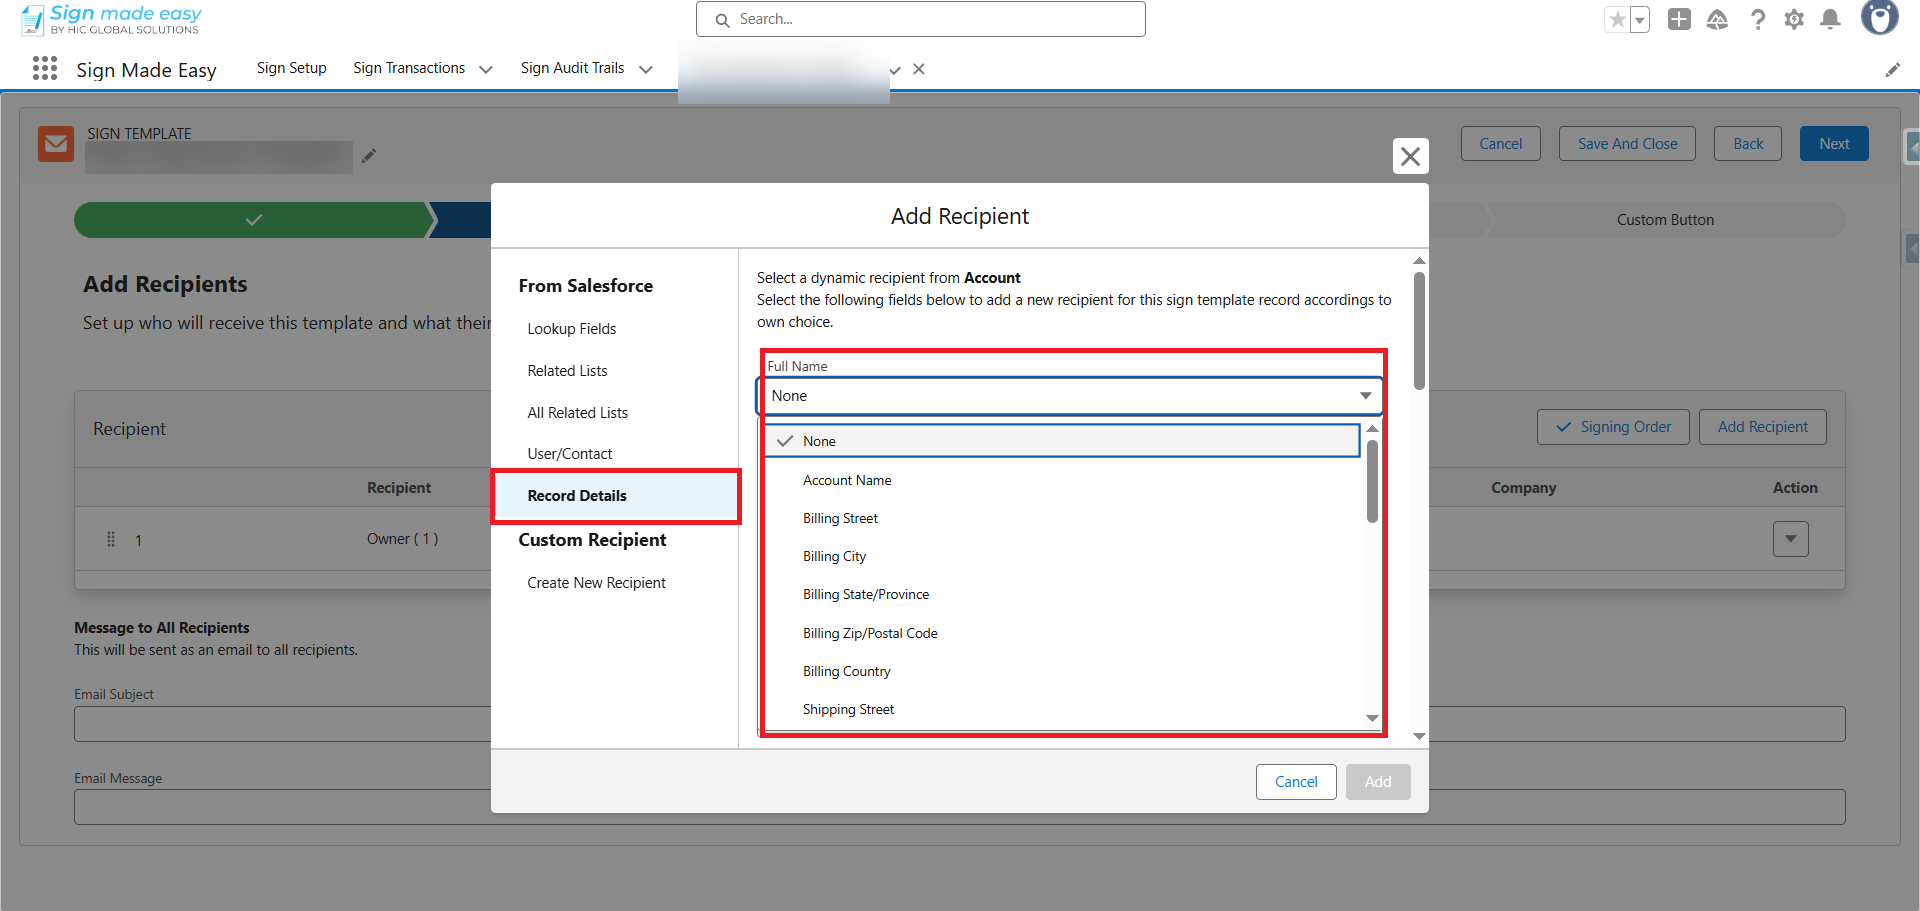
Task: Open the Global Actions plus icon
Action: tap(1679, 19)
